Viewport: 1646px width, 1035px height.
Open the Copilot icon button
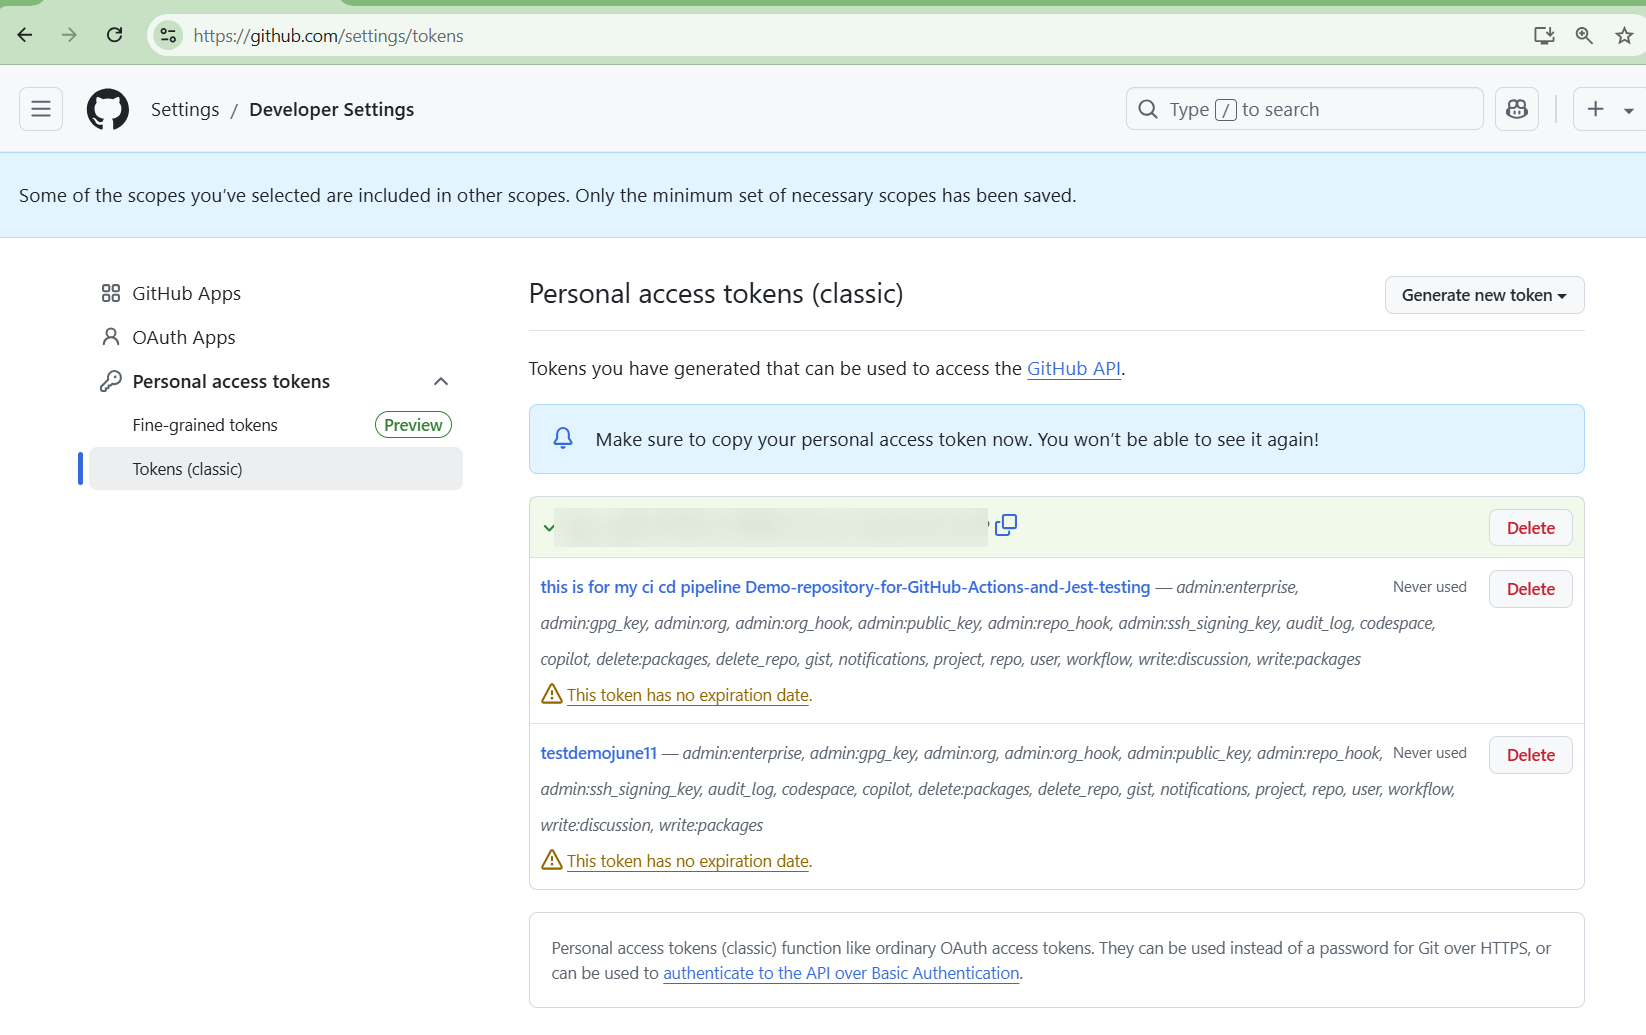(x=1516, y=109)
